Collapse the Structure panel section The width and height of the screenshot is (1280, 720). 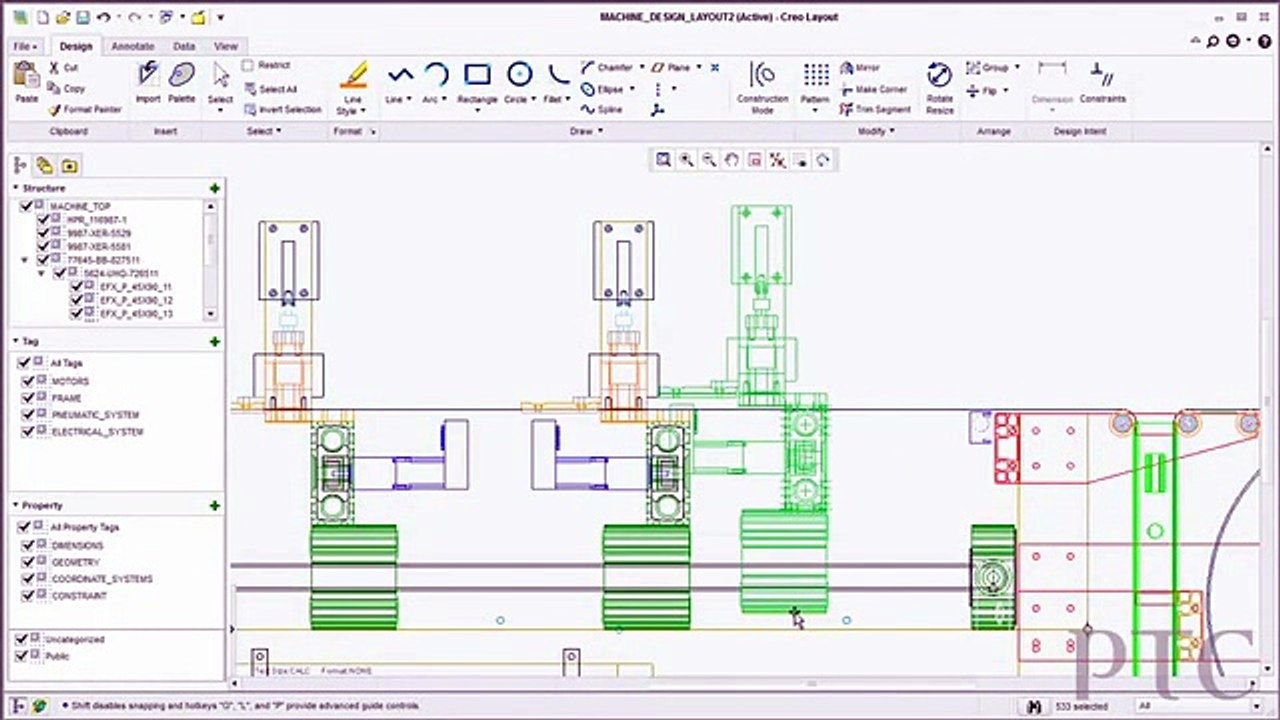coord(16,187)
